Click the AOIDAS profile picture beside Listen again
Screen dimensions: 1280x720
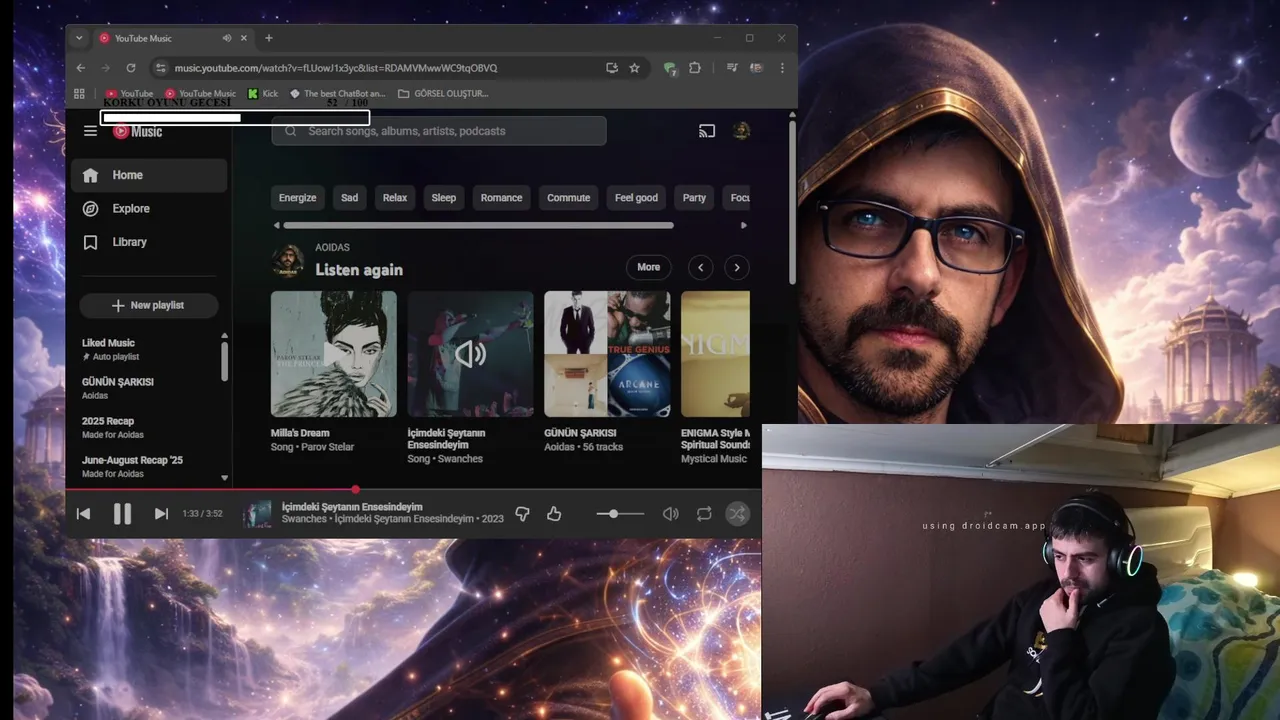click(288, 260)
